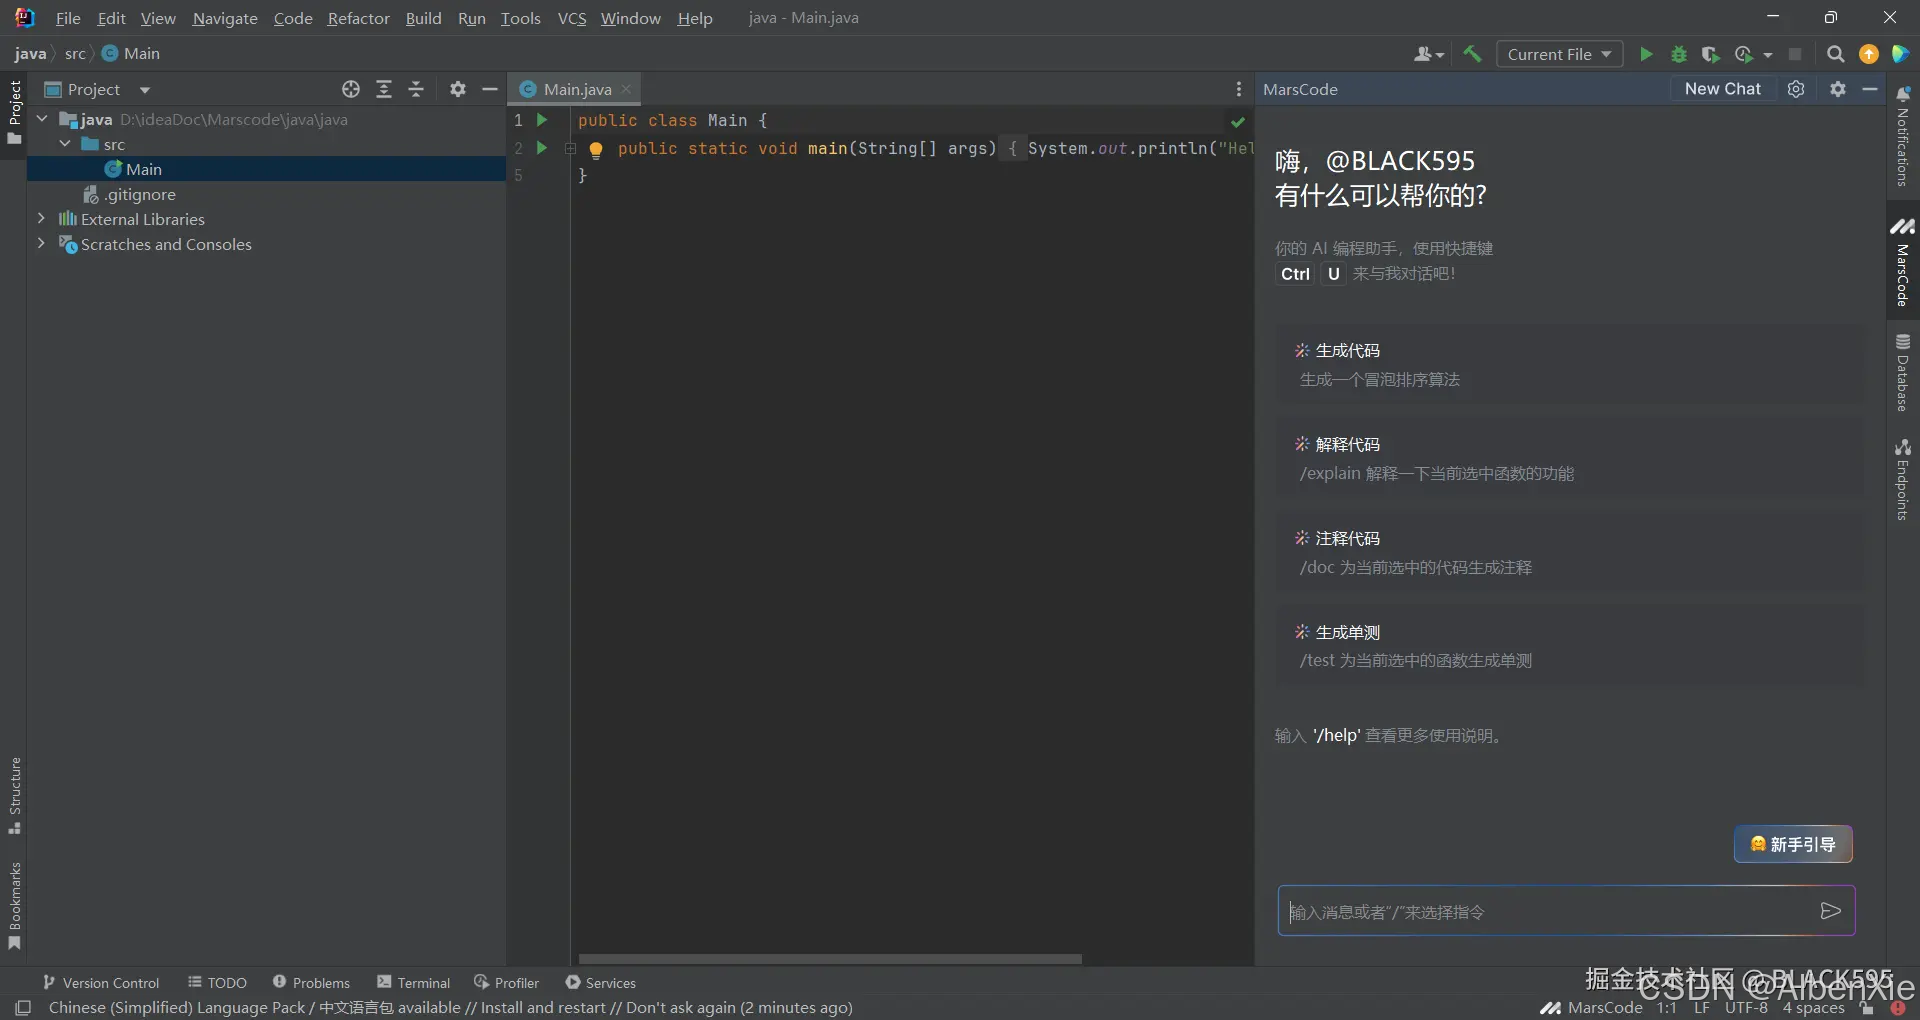
Task: Click the green inspection checkmark in editor
Action: point(1238,122)
